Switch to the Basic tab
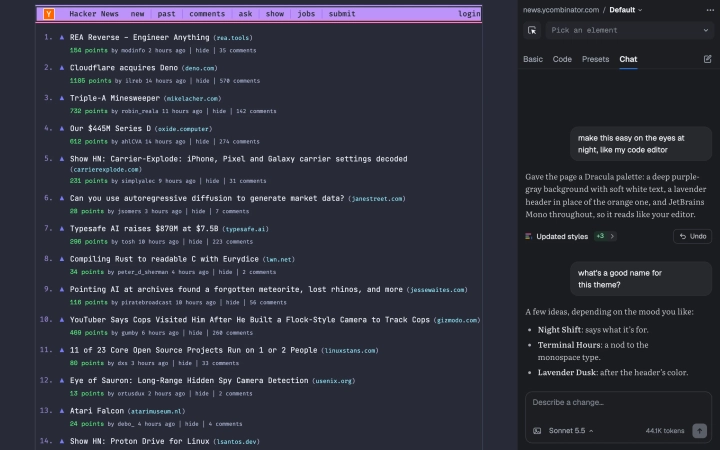720x450 pixels. point(533,59)
